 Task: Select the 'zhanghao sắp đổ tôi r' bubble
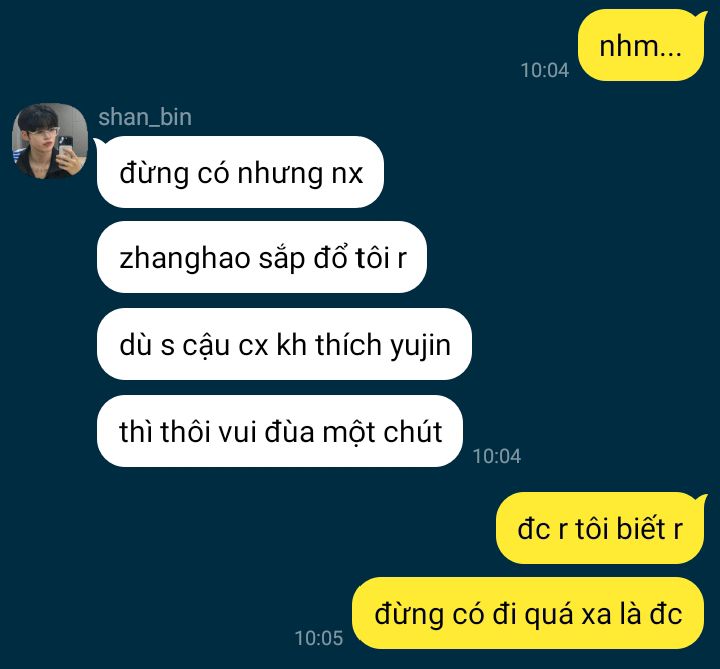click(x=262, y=257)
